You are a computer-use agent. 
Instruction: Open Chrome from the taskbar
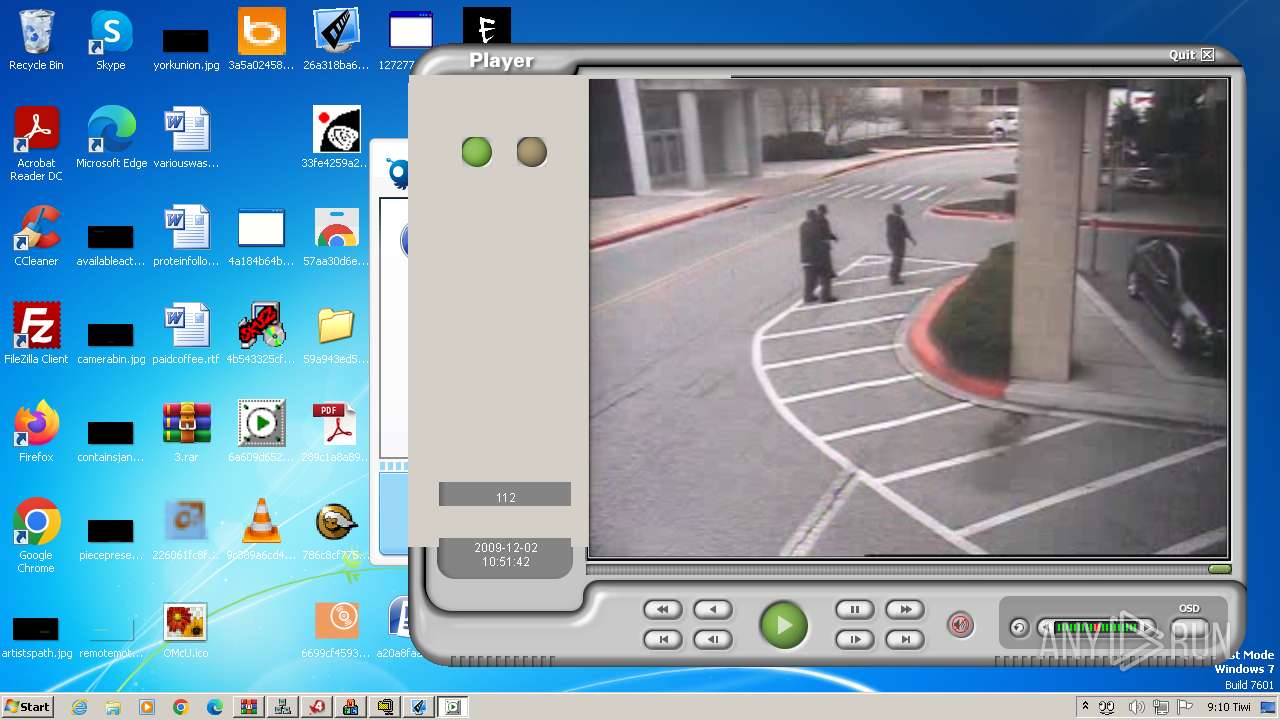[181, 707]
